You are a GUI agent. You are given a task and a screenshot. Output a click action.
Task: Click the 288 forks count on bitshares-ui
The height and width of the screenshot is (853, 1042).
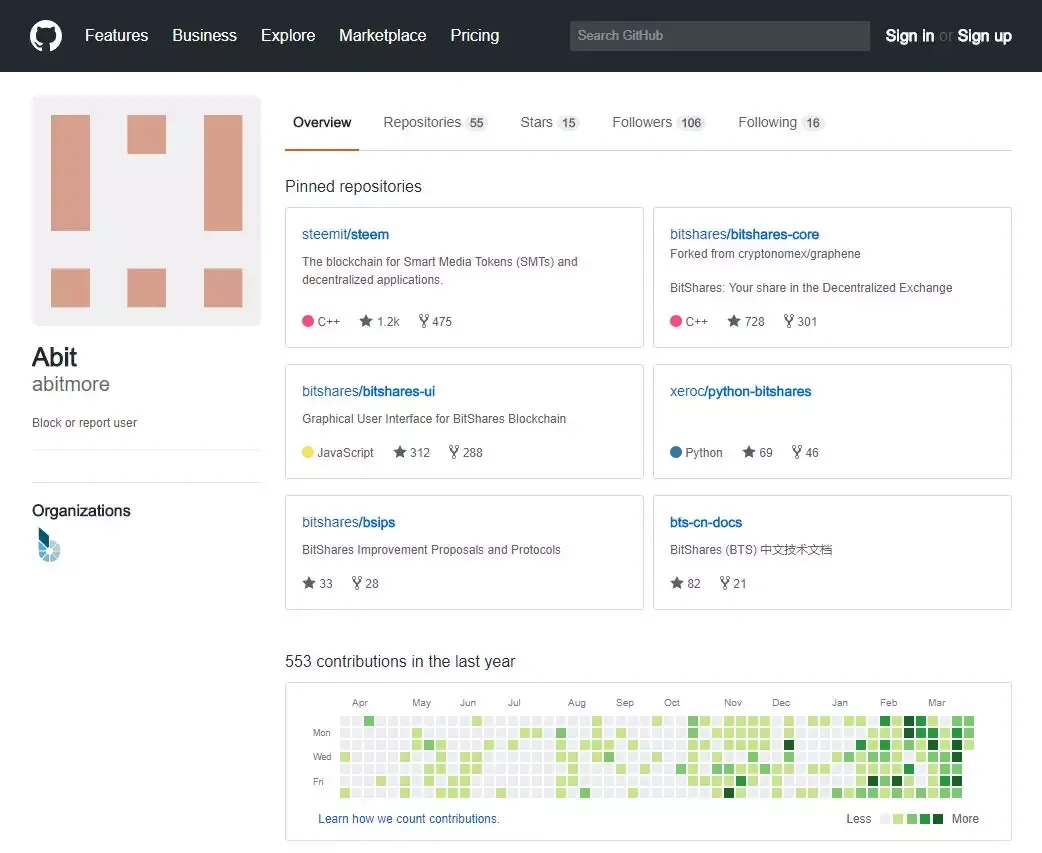472,452
